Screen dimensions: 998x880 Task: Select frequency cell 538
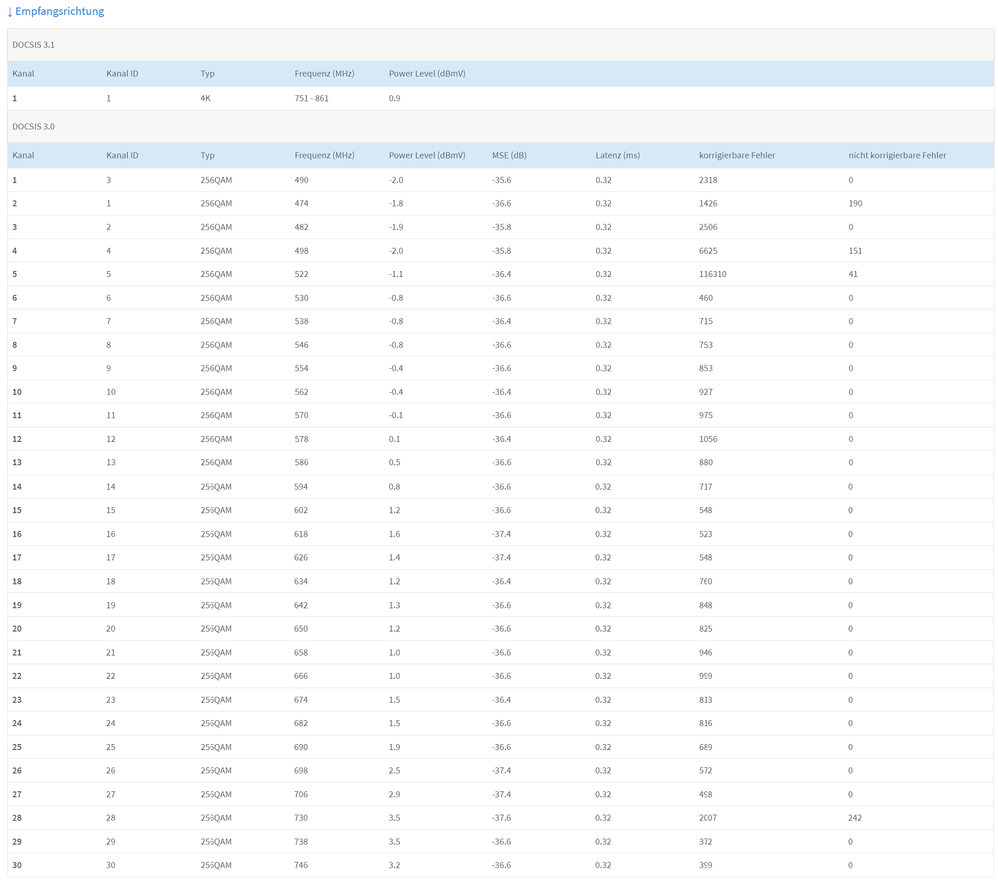coord(301,321)
